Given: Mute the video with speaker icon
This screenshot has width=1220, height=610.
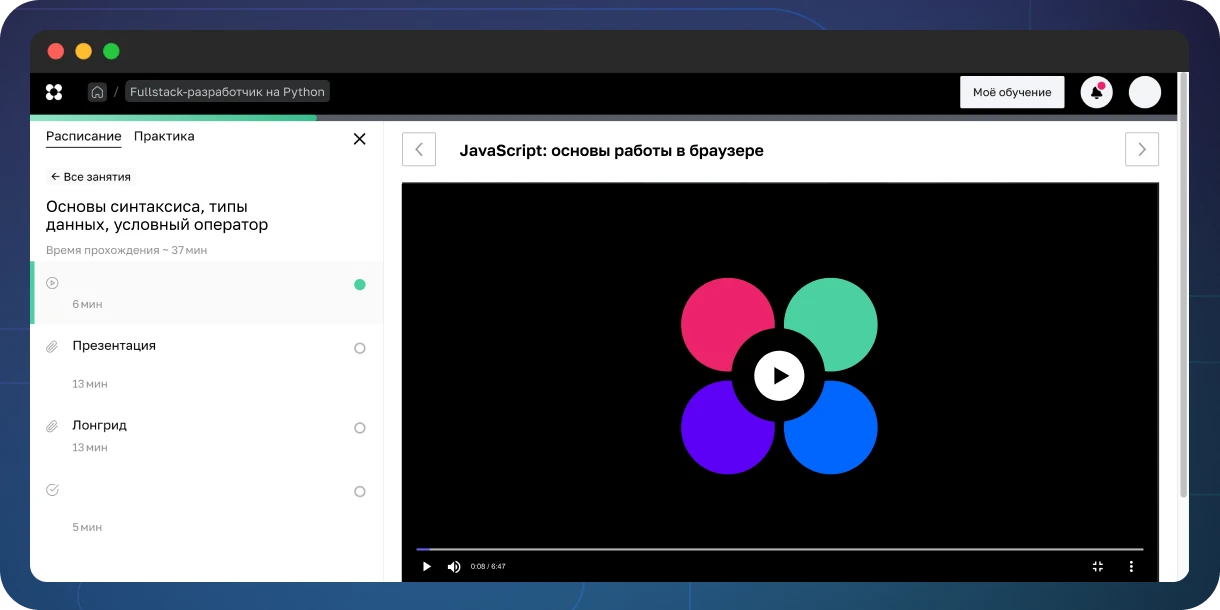Looking at the screenshot, I should point(454,566).
